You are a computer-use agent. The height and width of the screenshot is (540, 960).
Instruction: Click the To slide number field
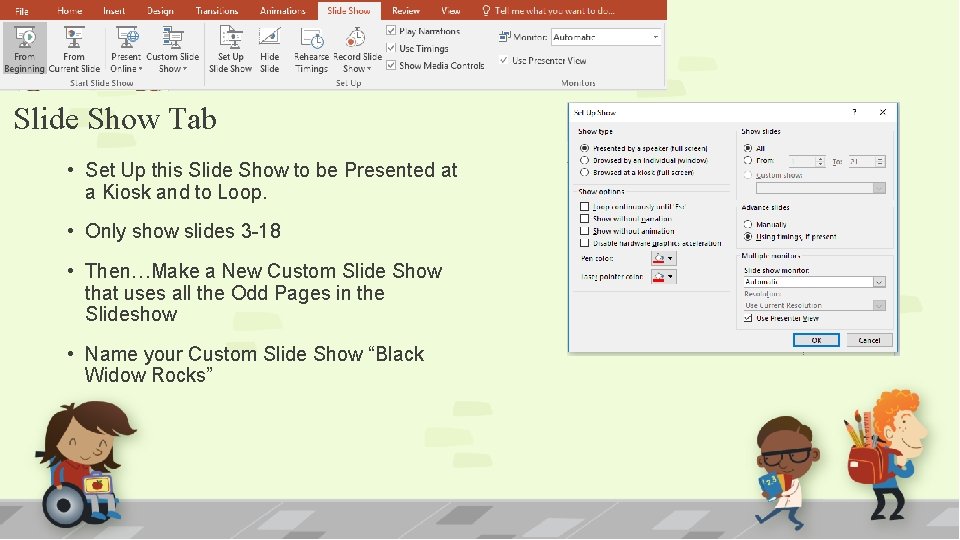pos(861,161)
